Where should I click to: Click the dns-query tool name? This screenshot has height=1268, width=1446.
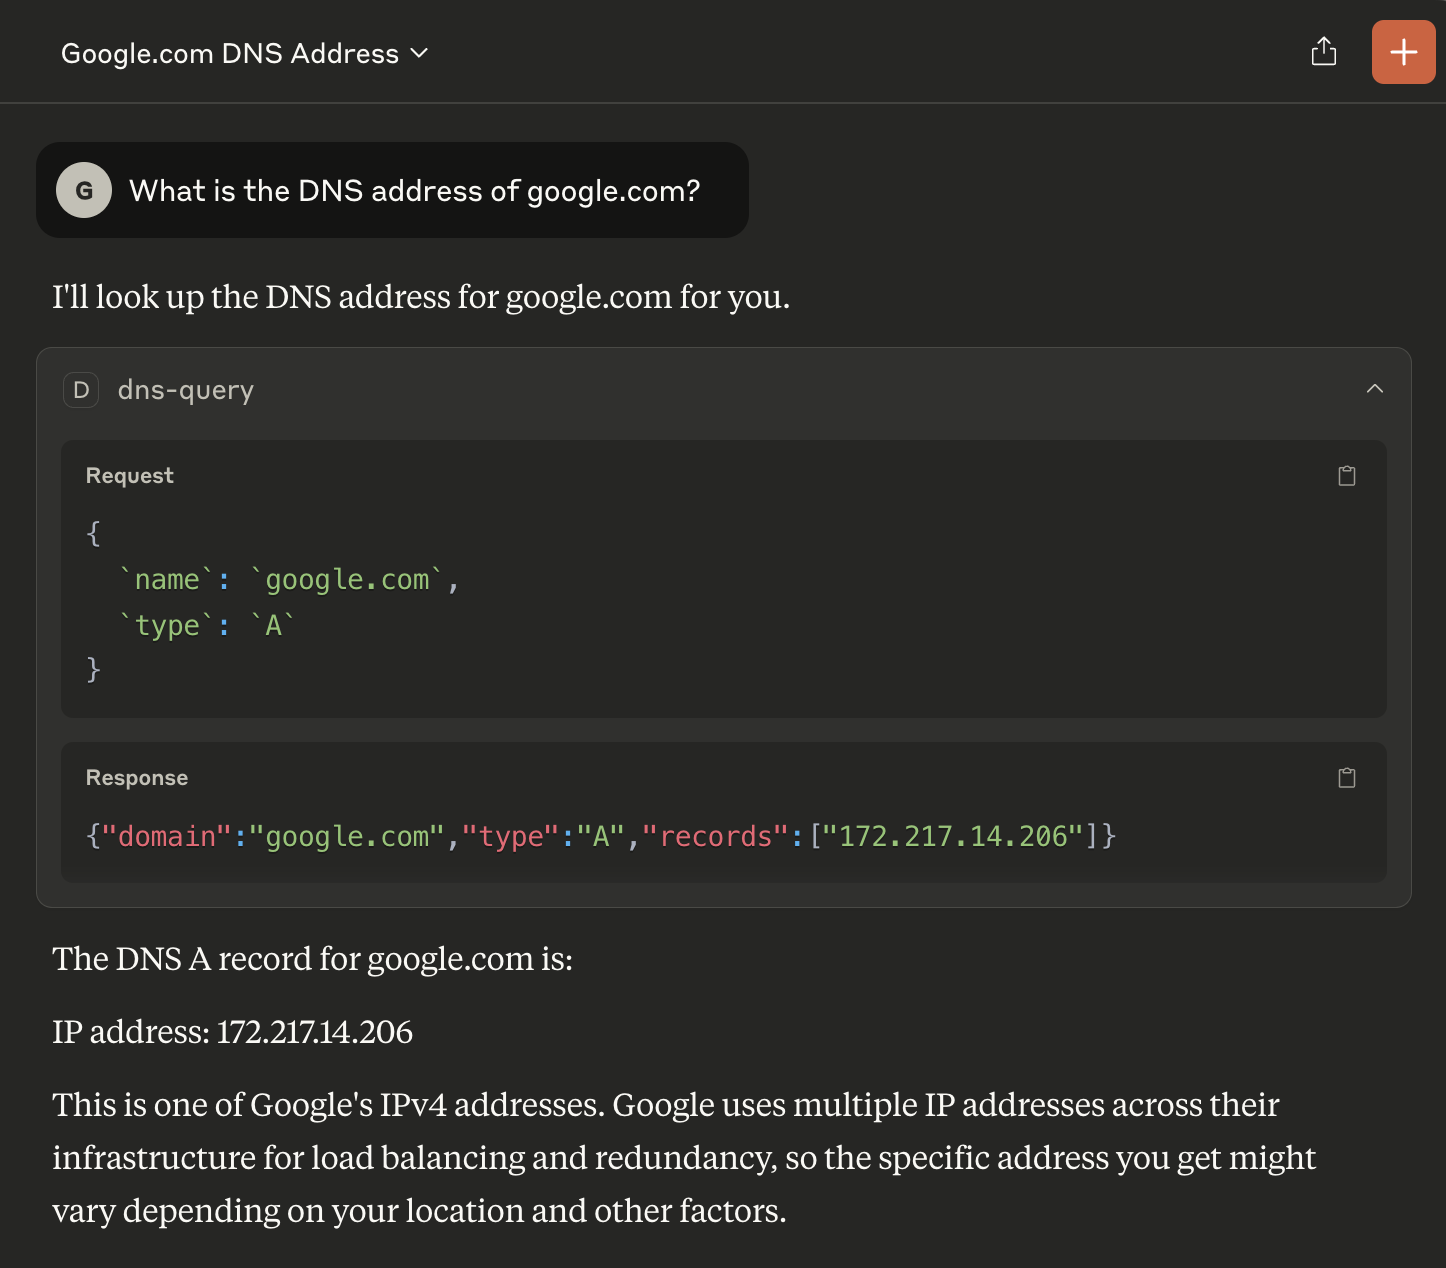pos(186,390)
